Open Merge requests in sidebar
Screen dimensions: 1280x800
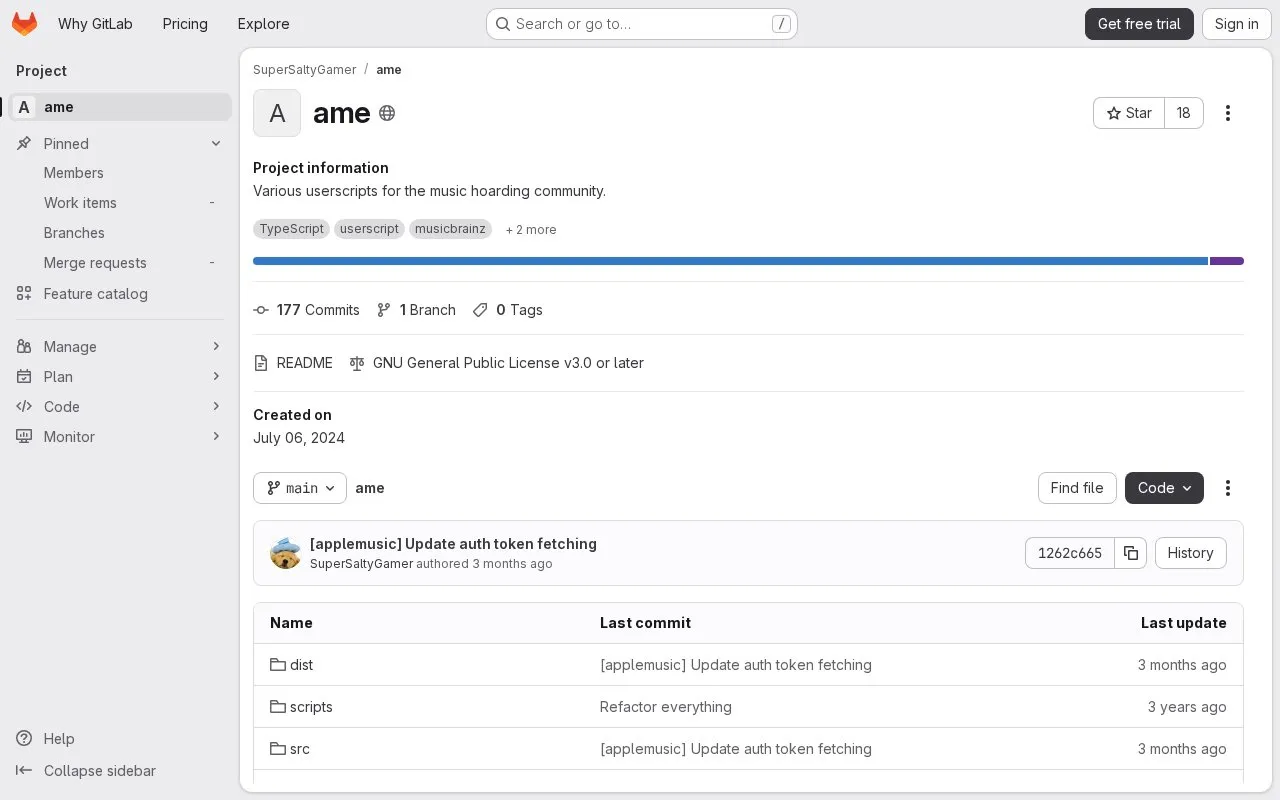point(120,263)
